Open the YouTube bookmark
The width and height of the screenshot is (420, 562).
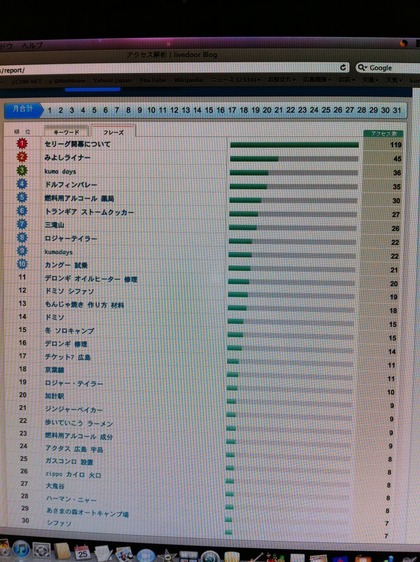(x=153, y=80)
